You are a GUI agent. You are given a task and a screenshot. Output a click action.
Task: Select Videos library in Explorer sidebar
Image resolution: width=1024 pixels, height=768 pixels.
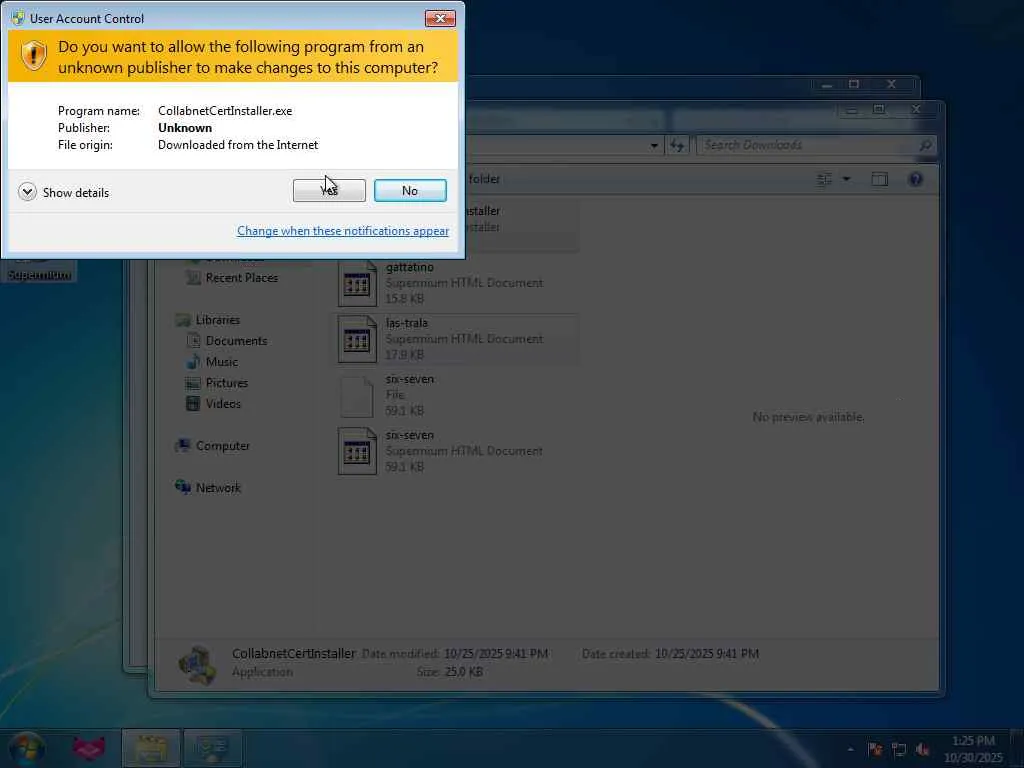pyautogui.click(x=223, y=404)
